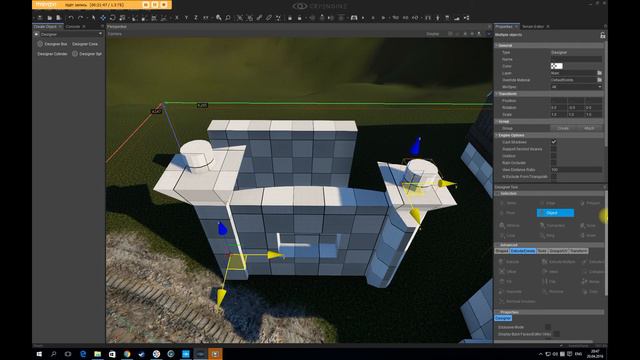
Task: Constrain to X axis in the toolbar
Action: [x=177, y=18]
